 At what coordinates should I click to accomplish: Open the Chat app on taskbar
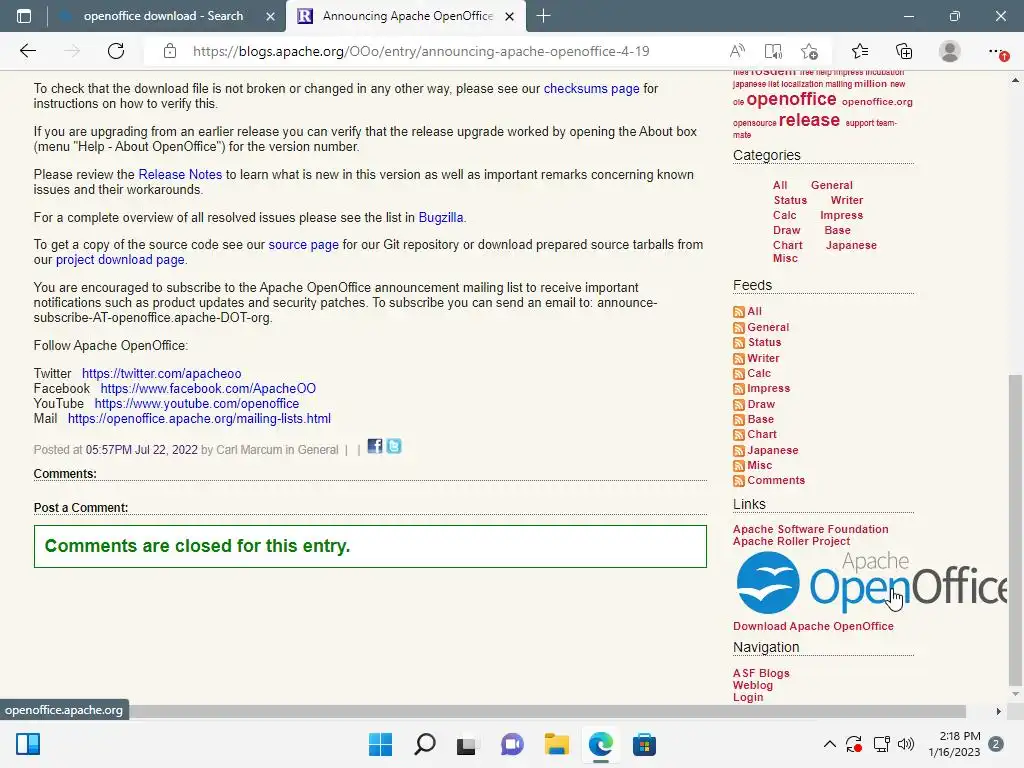point(512,744)
